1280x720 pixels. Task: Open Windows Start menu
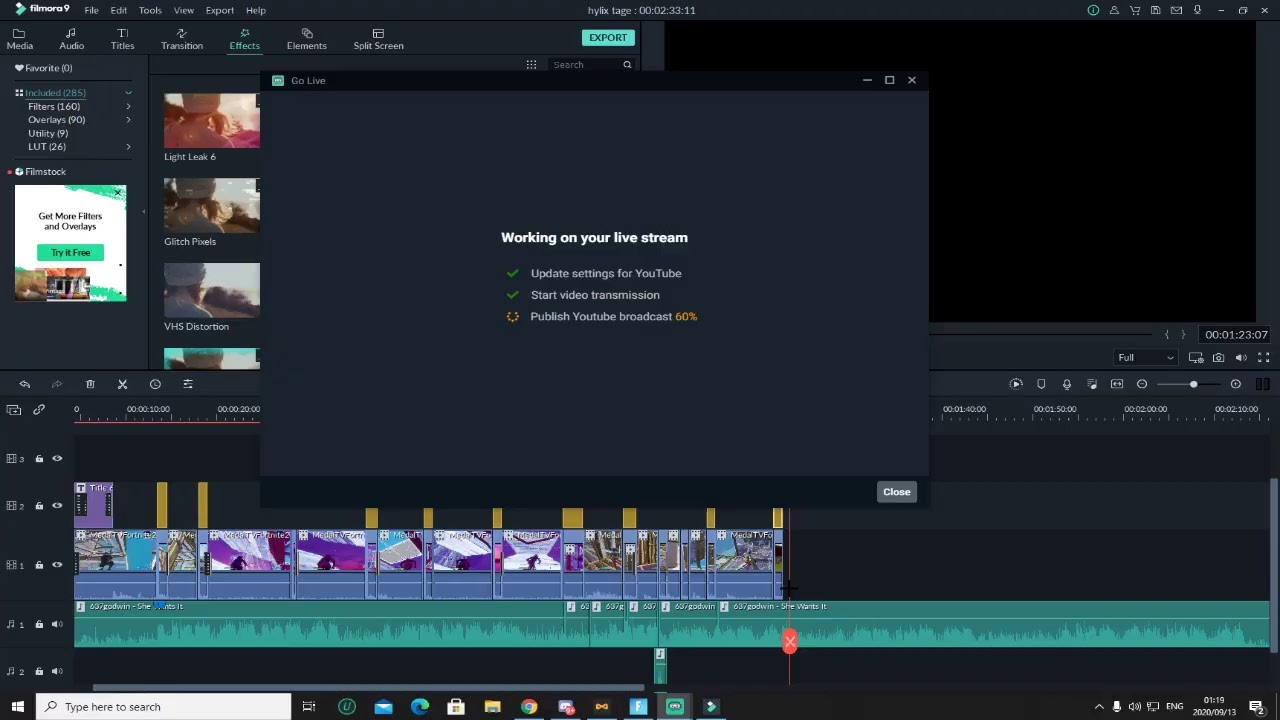coord(18,707)
